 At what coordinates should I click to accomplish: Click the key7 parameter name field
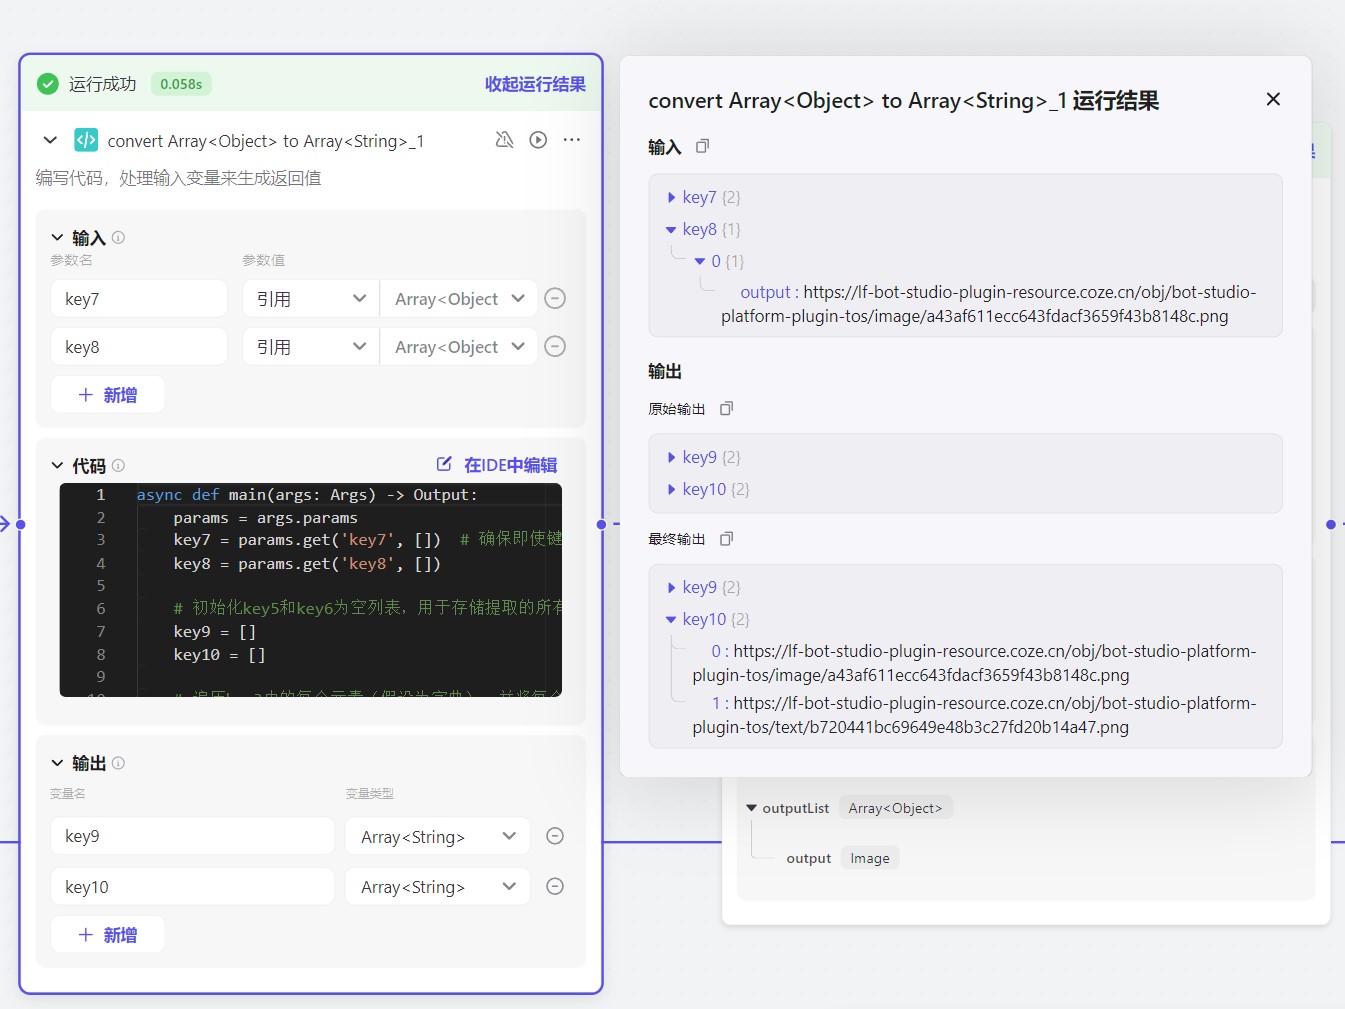click(x=139, y=298)
